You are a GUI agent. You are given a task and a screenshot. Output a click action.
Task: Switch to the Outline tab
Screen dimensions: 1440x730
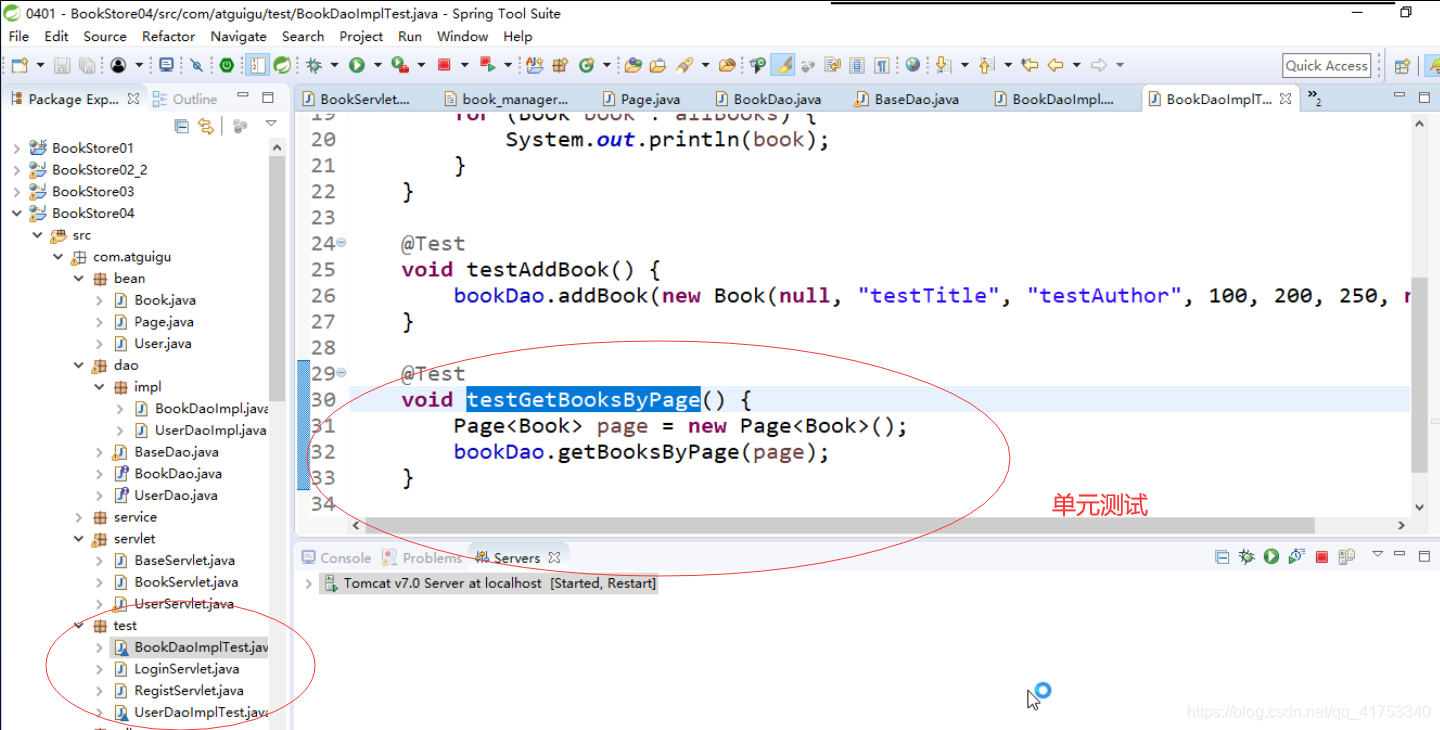[185, 99]
